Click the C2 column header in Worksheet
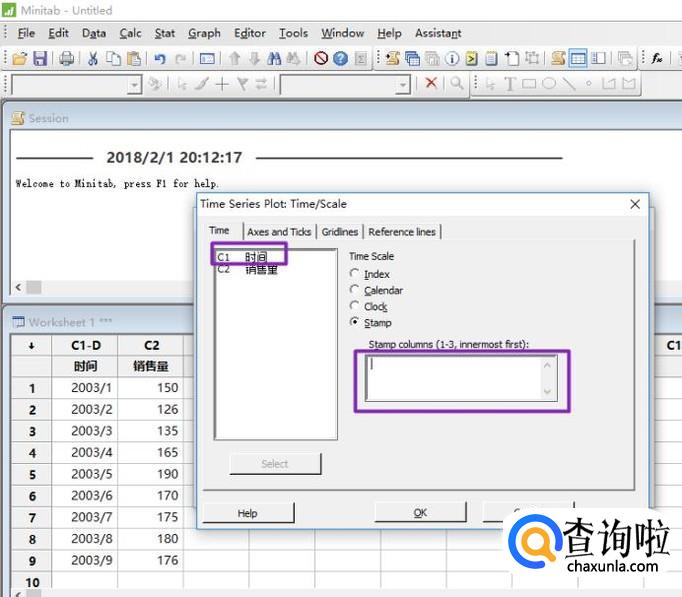Image resolution: width=682 pixels, height=597 pixels. click(x=151, y=346)
